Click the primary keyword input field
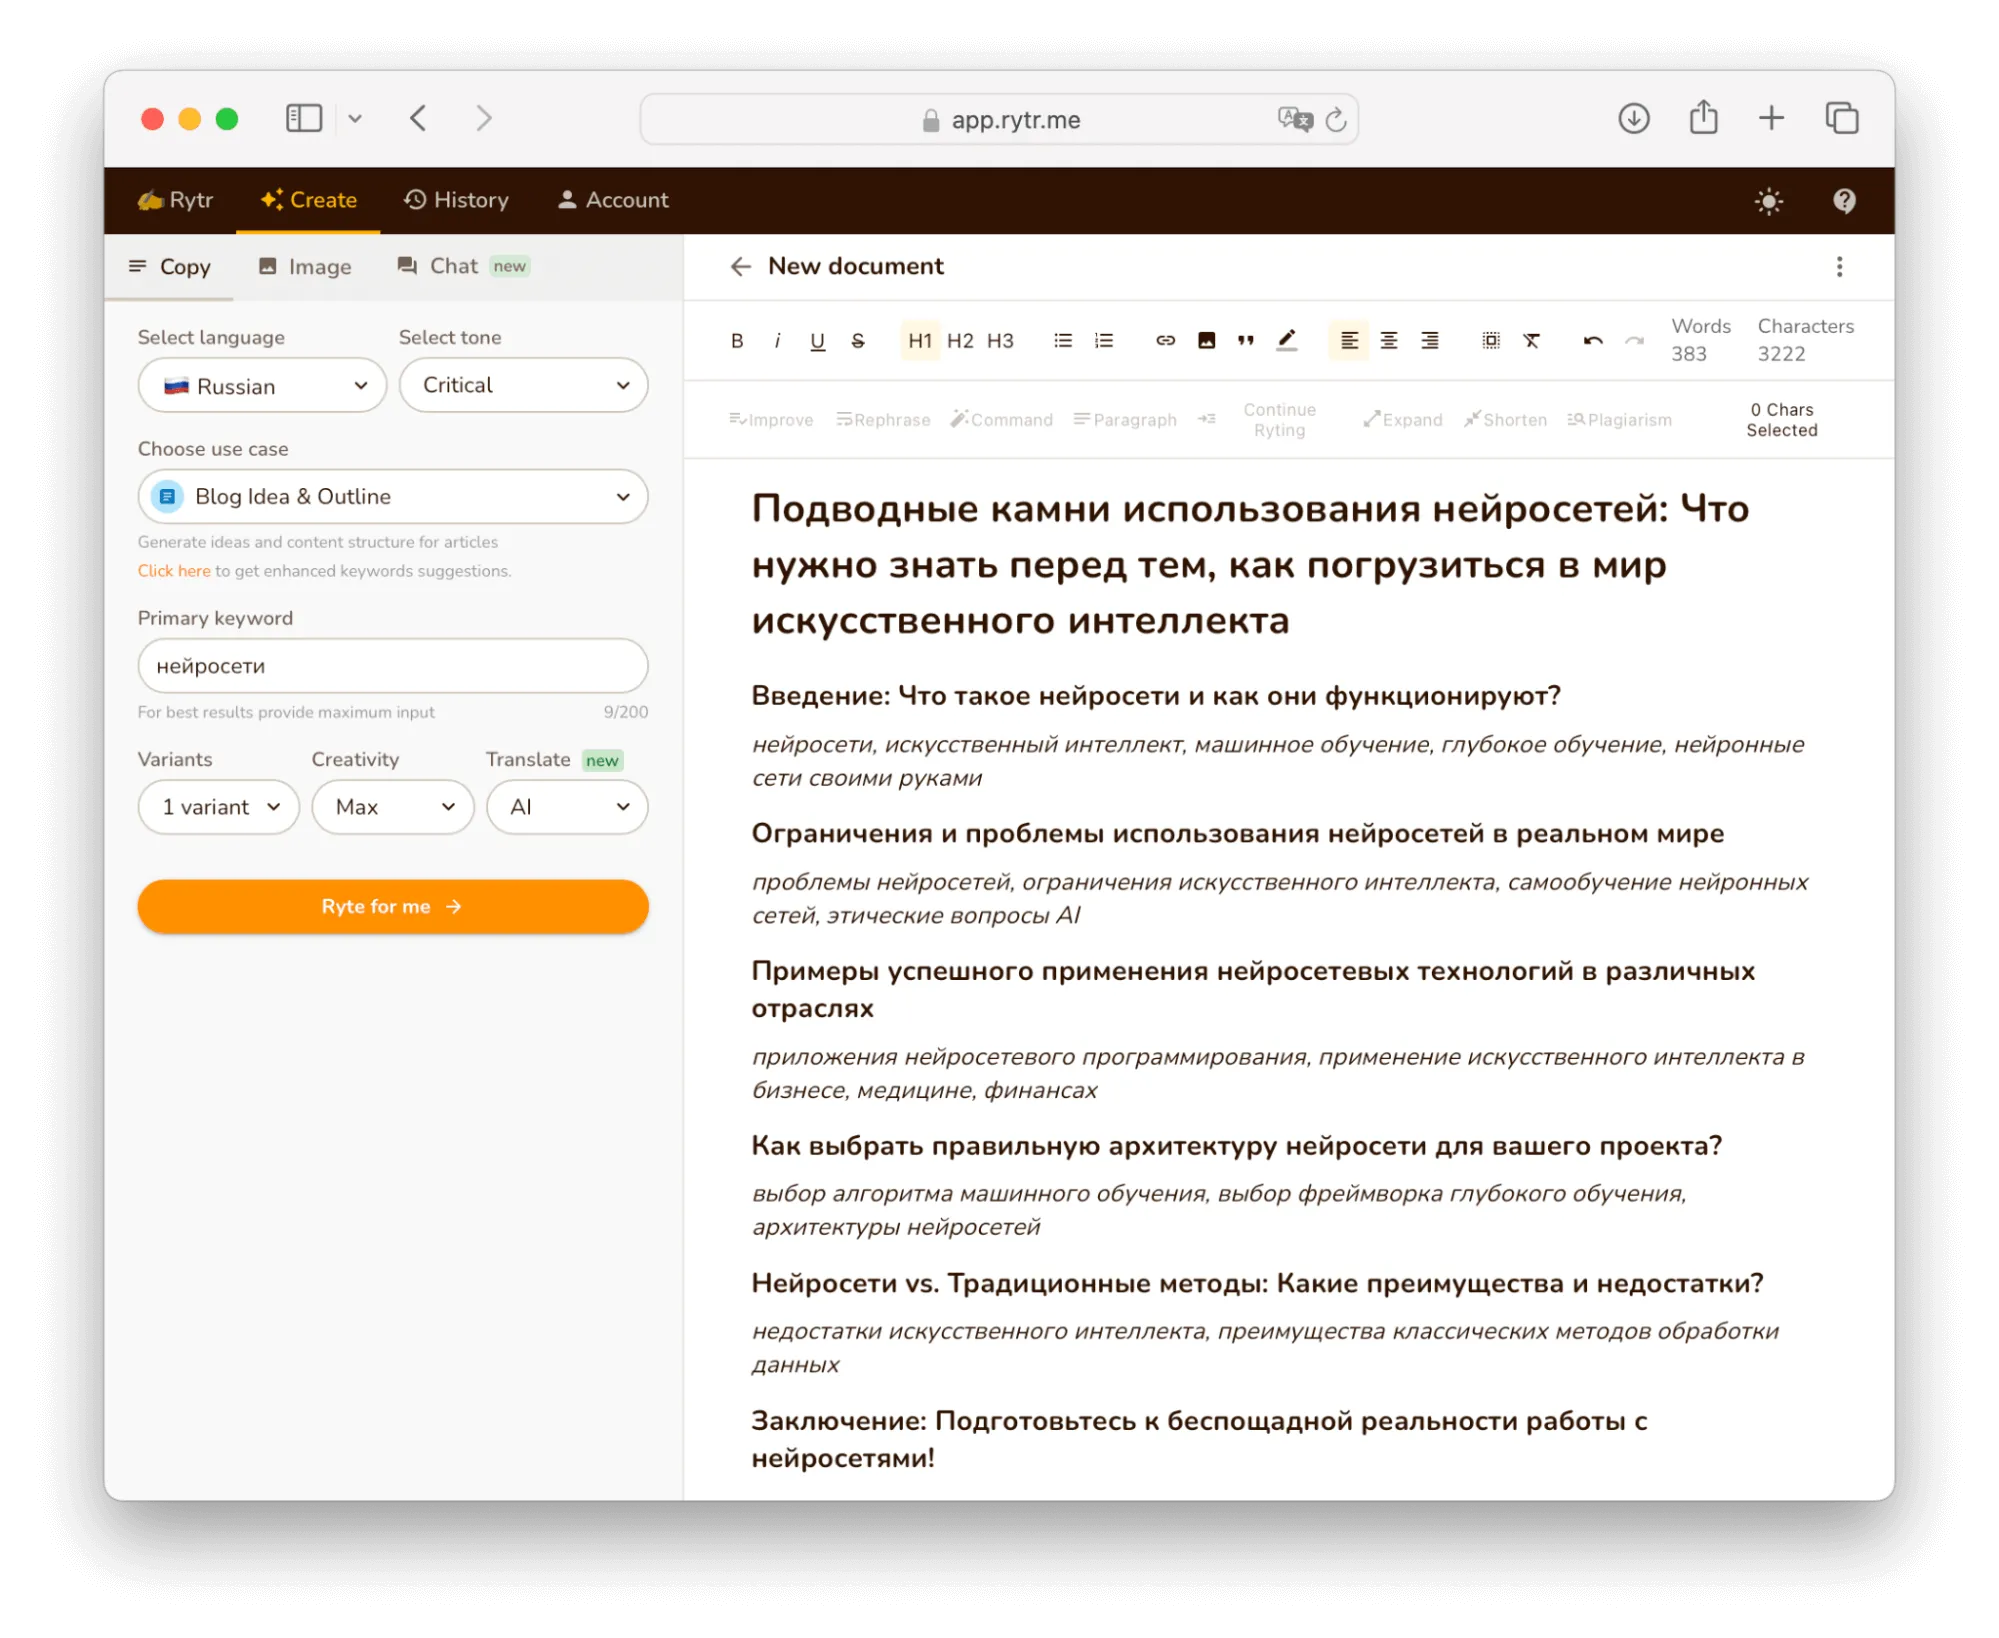Viewport: 1999px width, 1638px height. pyautogui.click(x=393, y=665)
